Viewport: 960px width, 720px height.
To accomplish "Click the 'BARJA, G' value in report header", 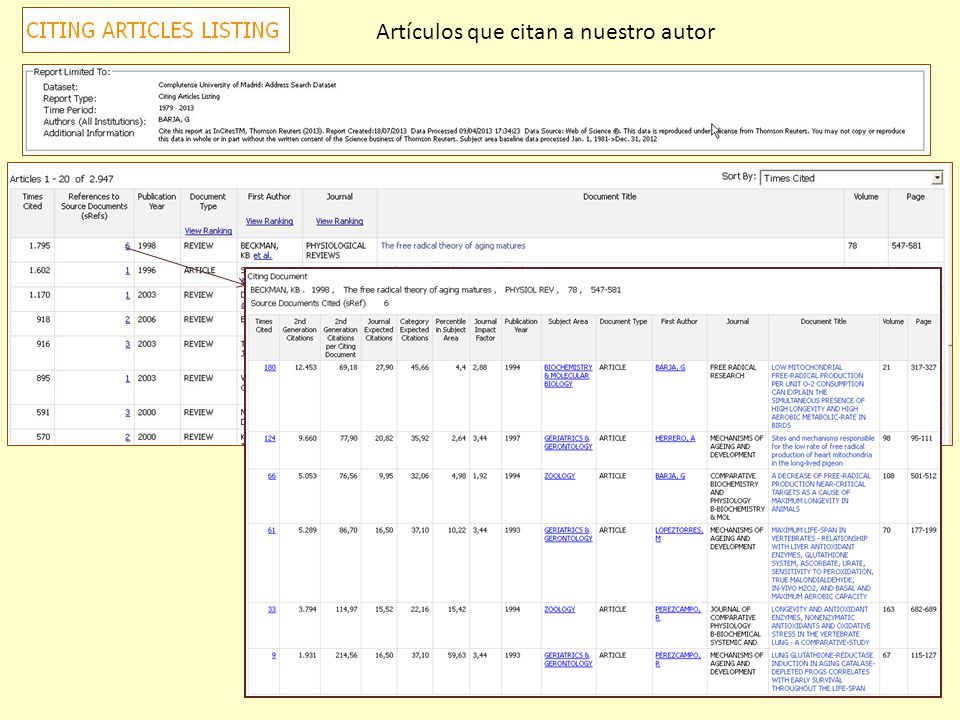I will tap(174, 119).
